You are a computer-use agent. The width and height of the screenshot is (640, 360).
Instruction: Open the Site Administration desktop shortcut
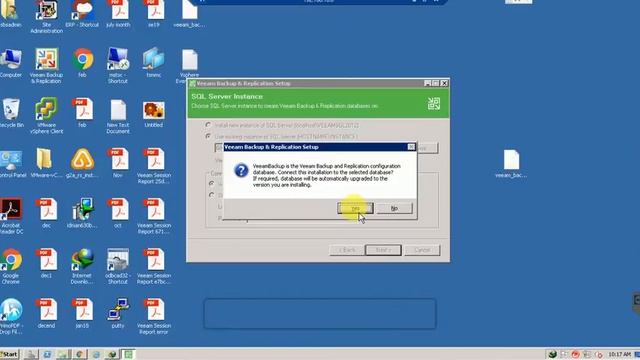coord(47,16)
